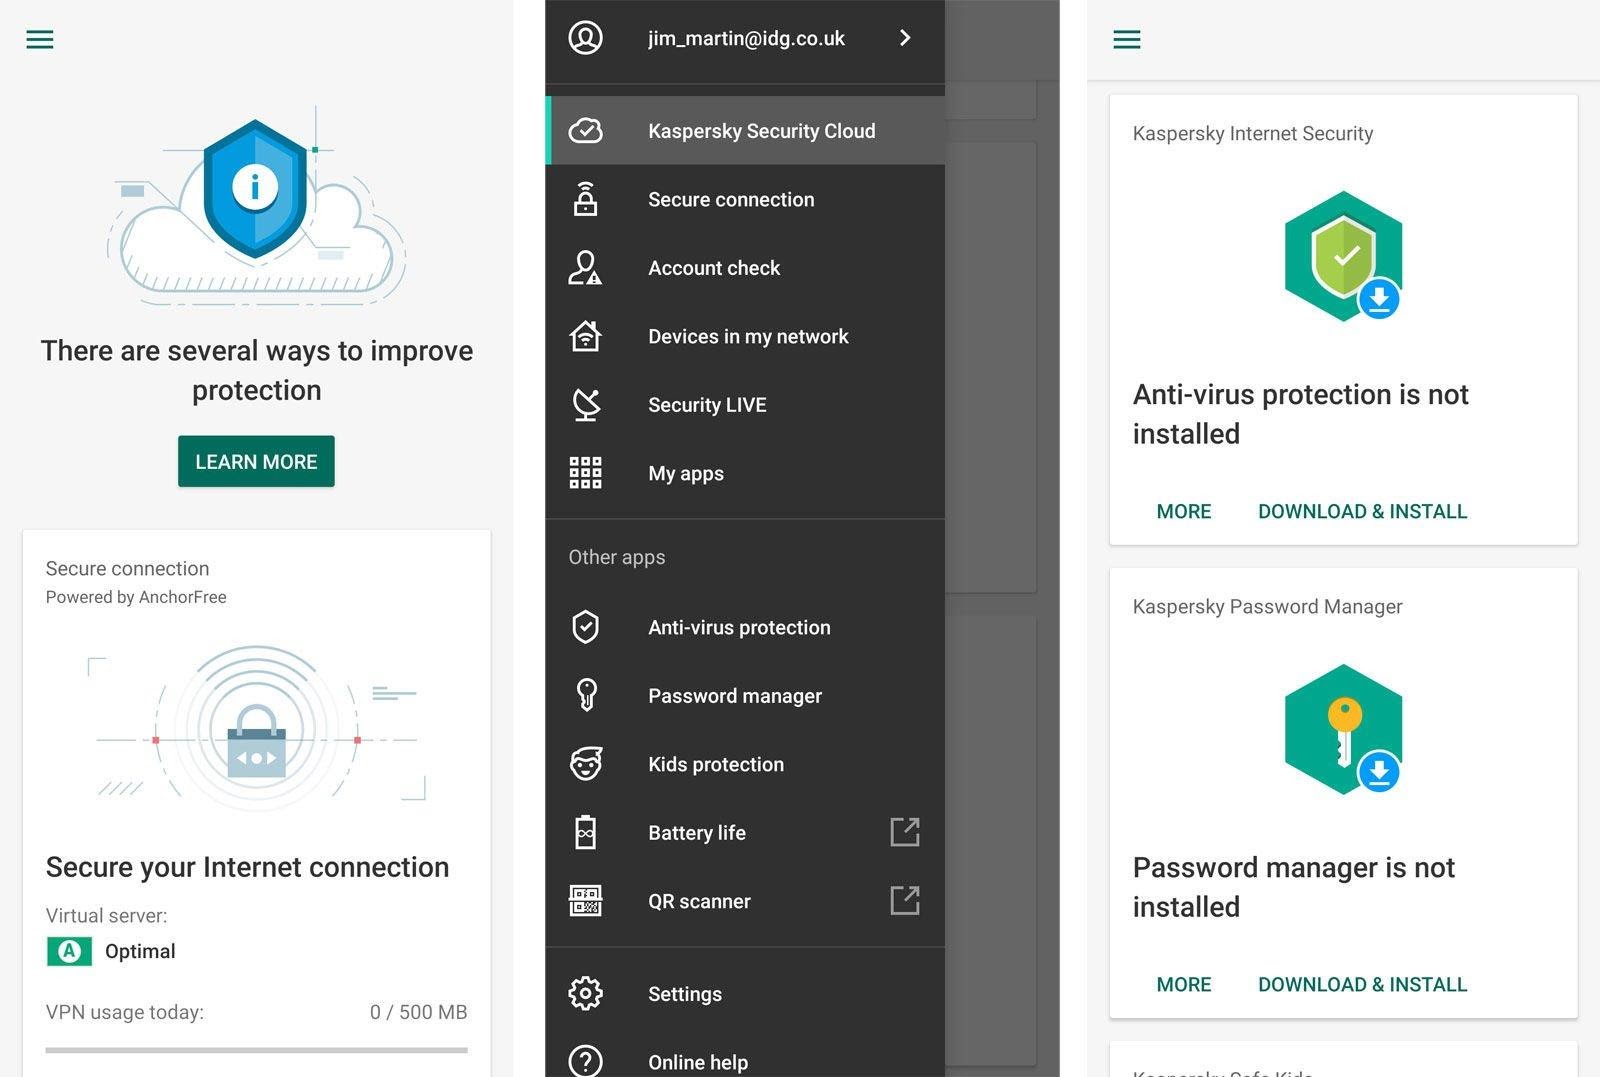
Task: Tap the user account avatar icon
Action: tap(586, 38)
